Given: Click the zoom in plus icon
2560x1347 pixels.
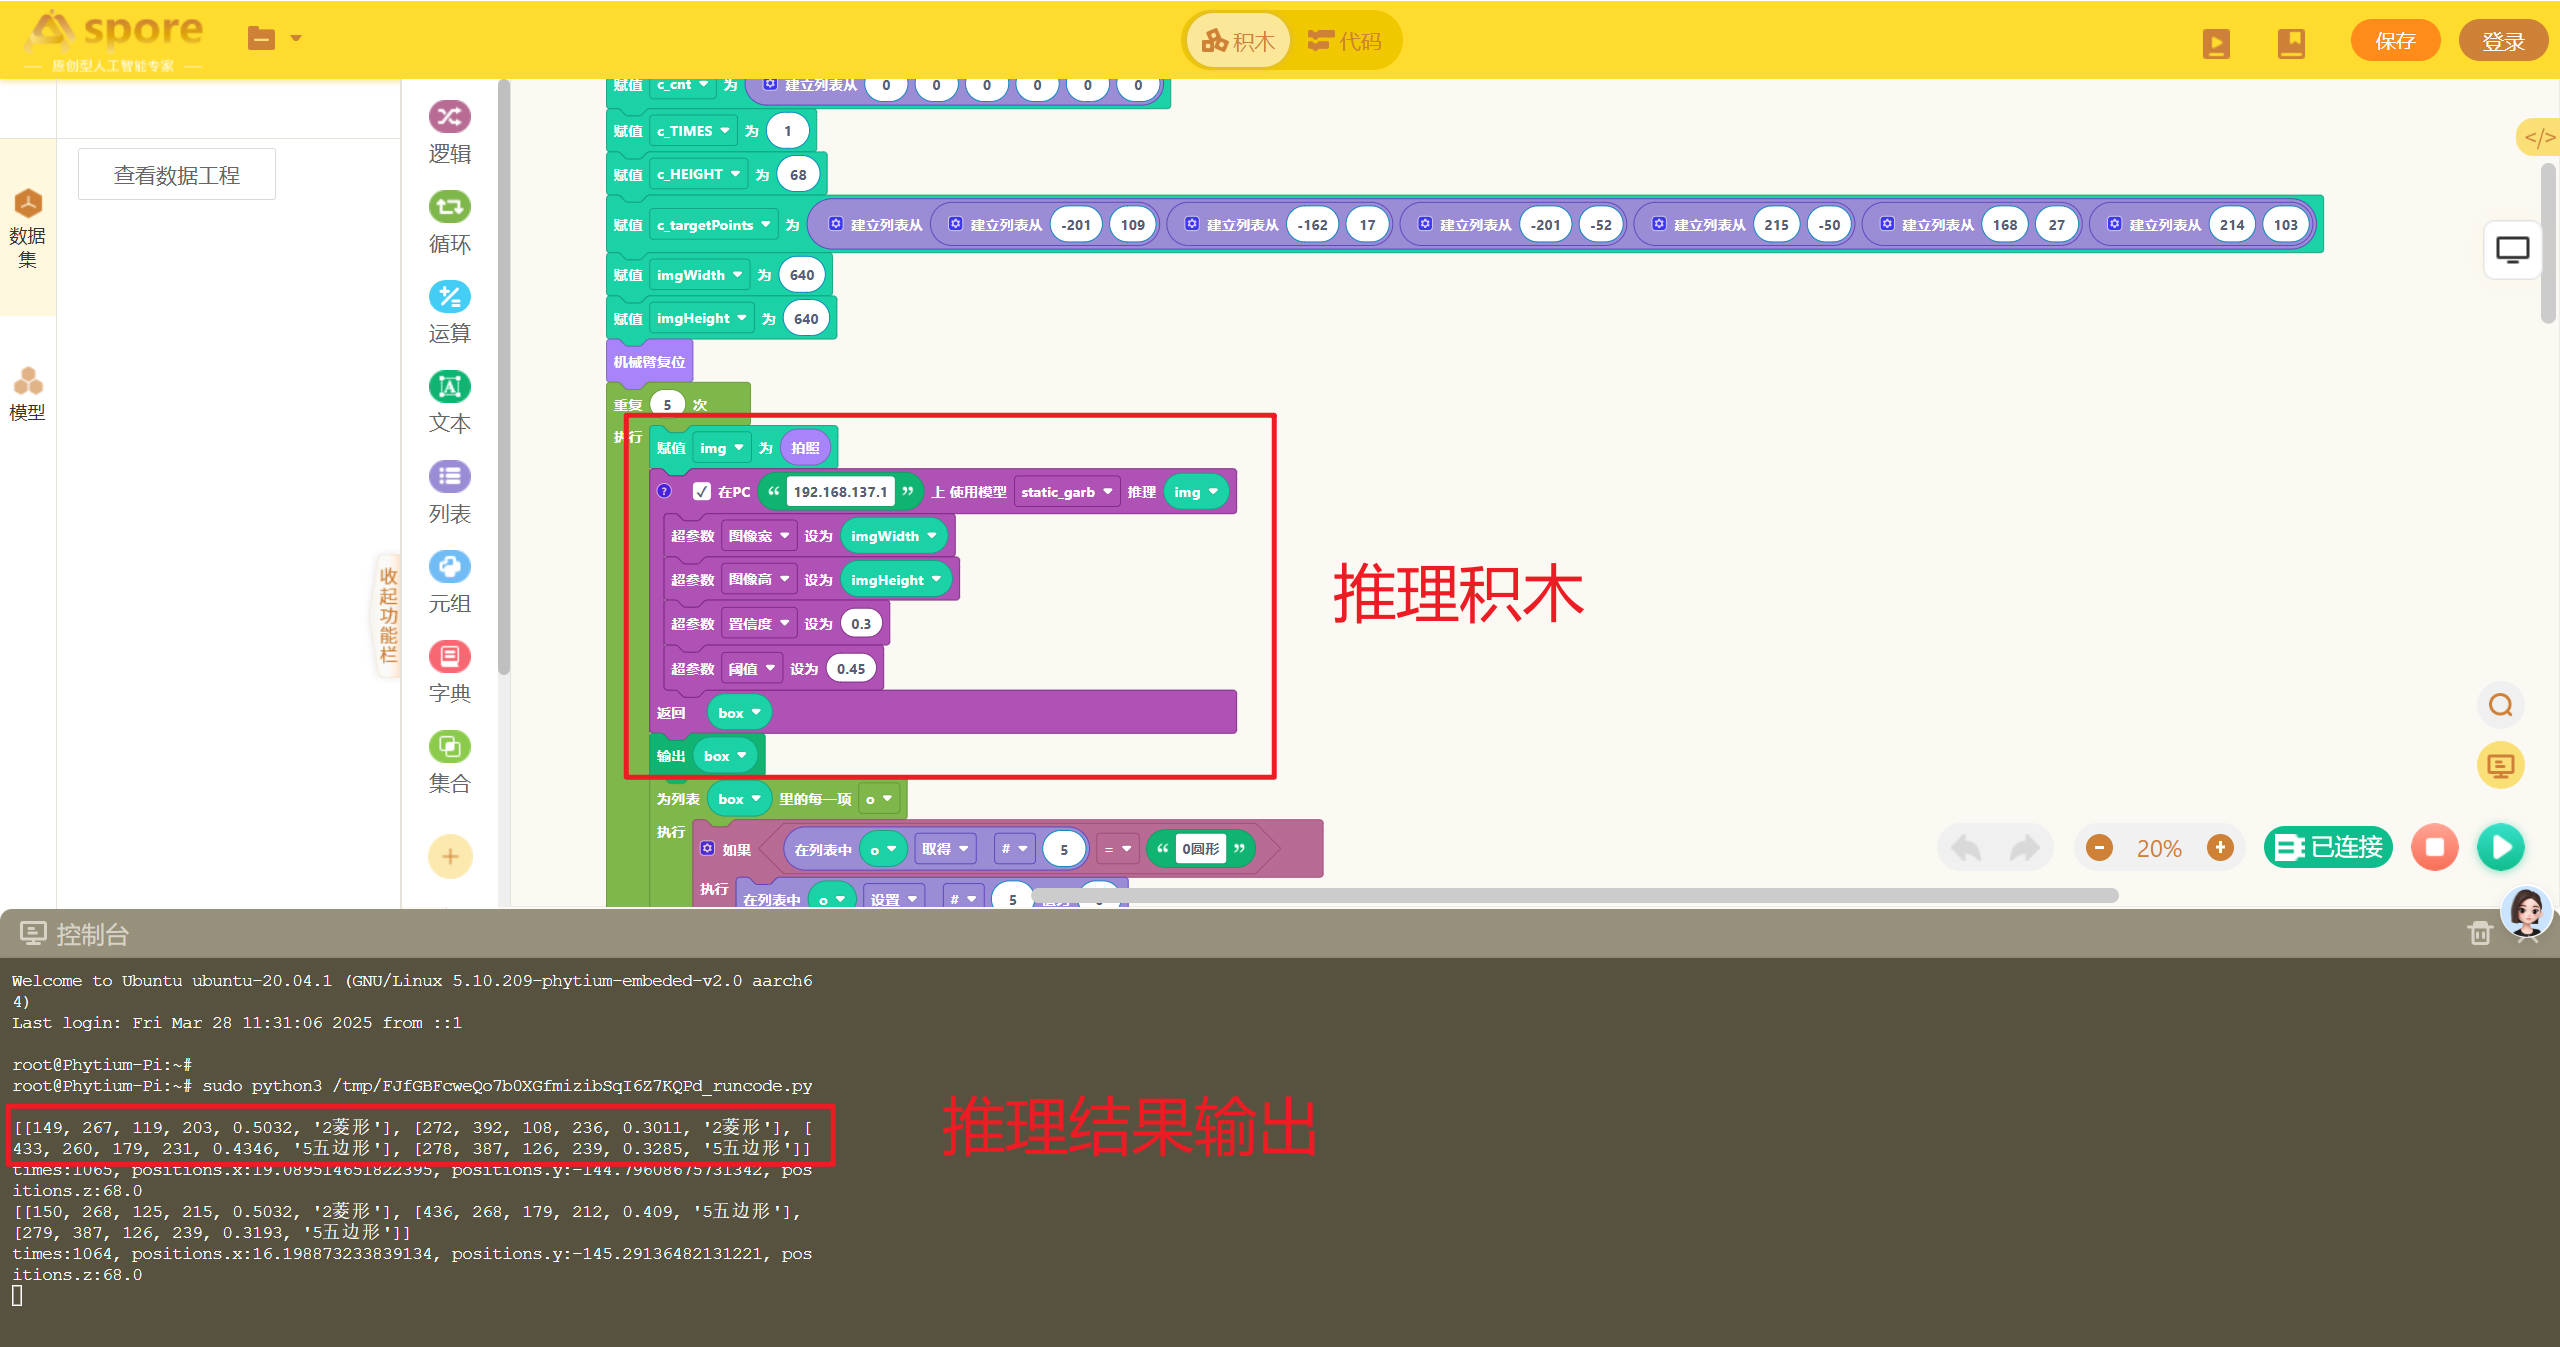Looking at the screenshot, I should 2220,848.
